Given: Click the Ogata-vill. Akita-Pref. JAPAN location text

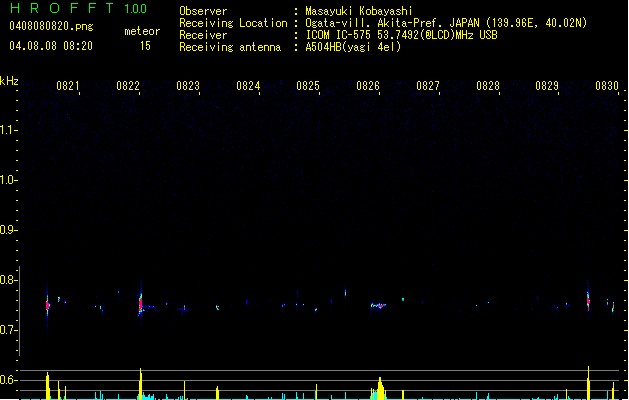Looking at the screenshot, I should click(x=446, y=23).
